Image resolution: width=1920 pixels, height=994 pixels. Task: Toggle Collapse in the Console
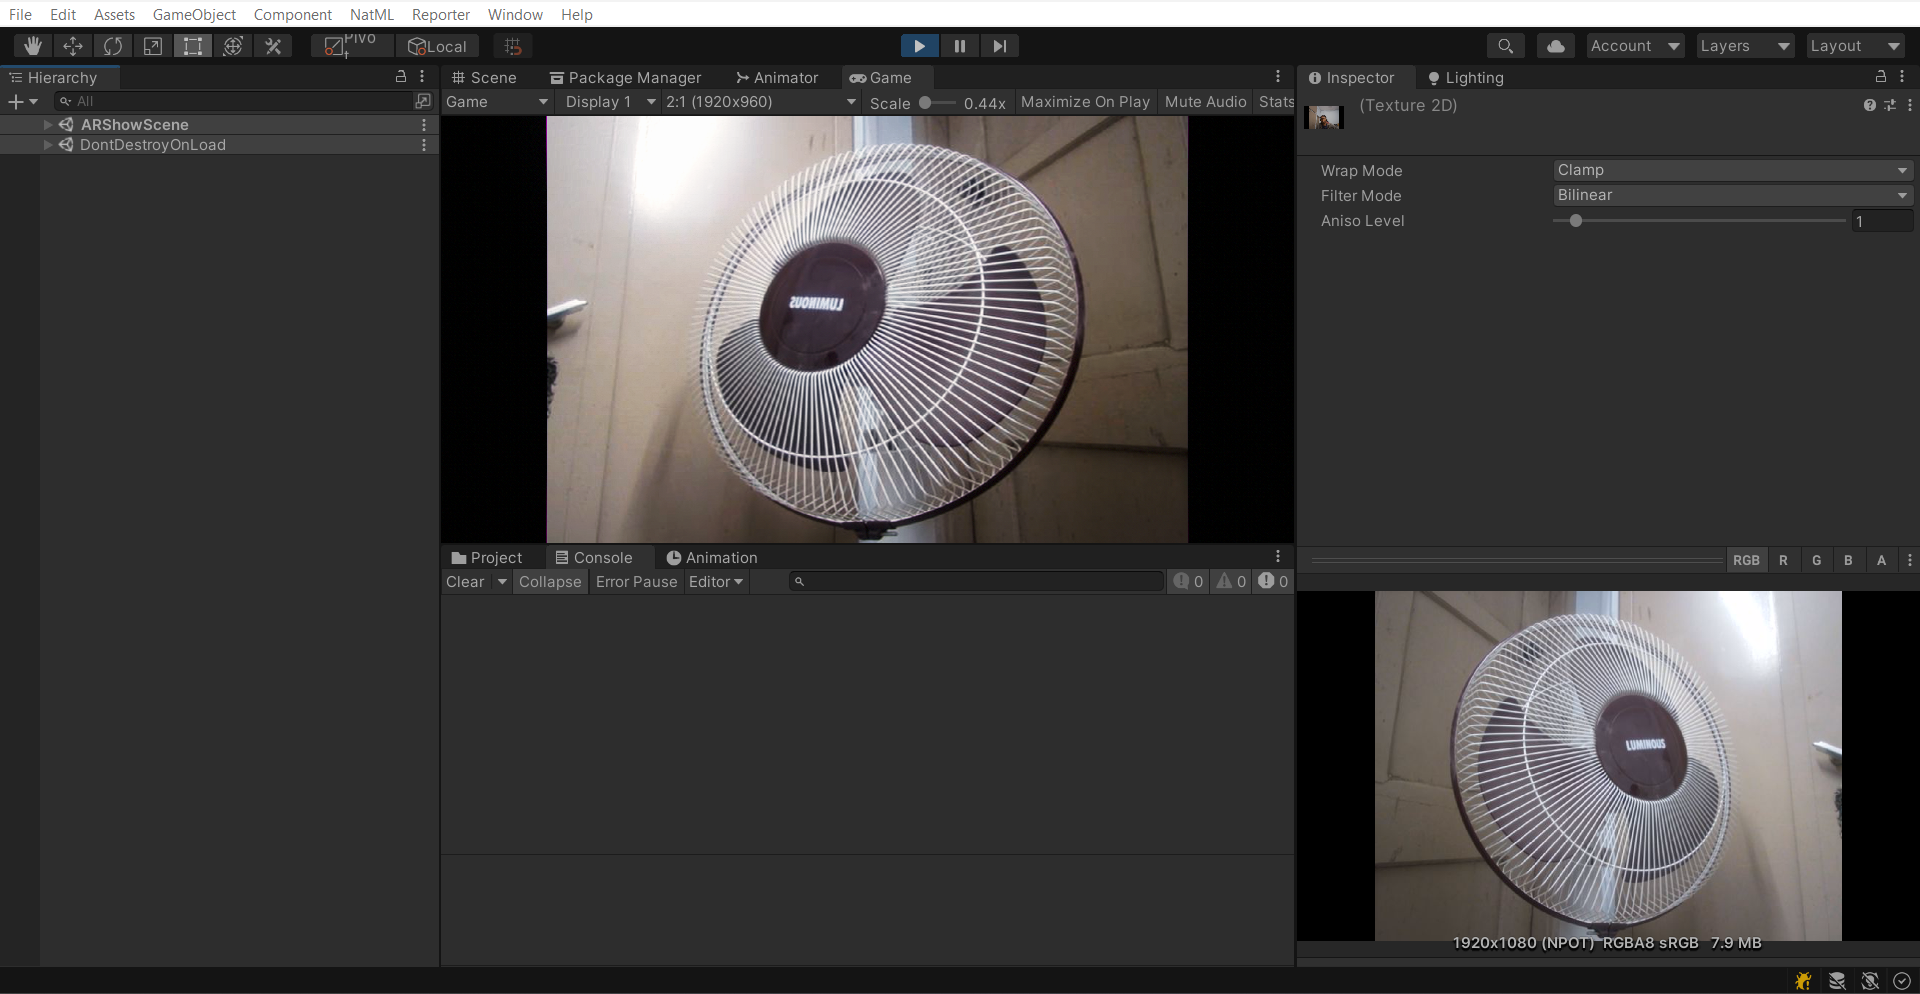(549, 581)
